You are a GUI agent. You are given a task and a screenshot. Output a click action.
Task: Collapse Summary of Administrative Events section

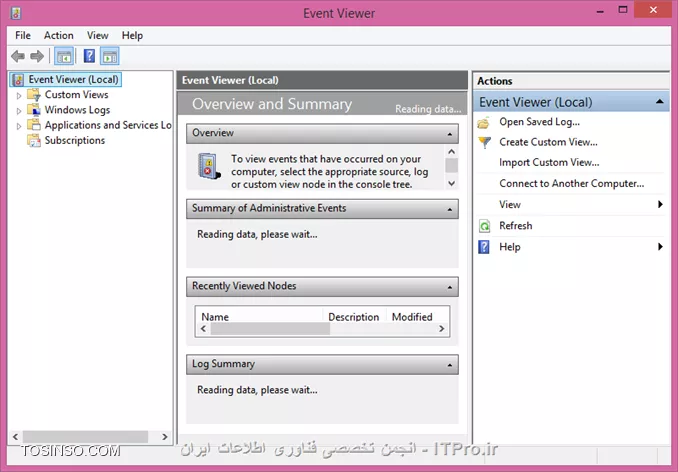[450, 209]
